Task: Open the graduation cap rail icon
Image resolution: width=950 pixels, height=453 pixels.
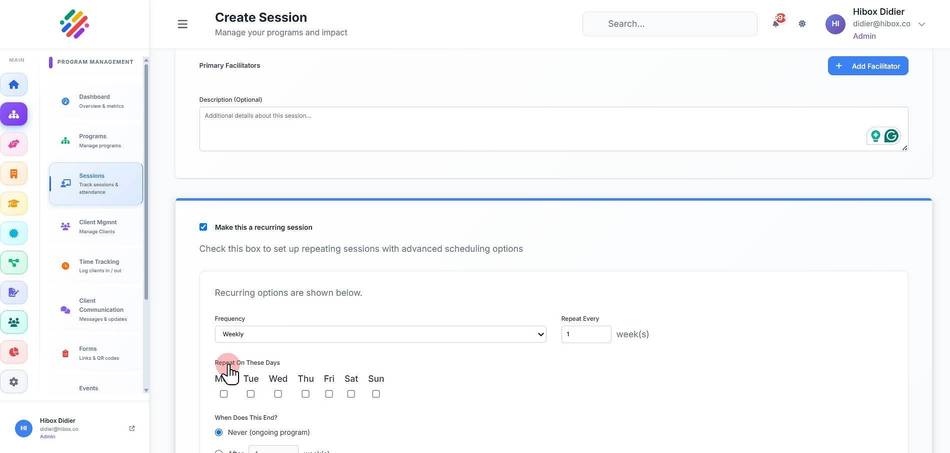Action: pos(13,203)
